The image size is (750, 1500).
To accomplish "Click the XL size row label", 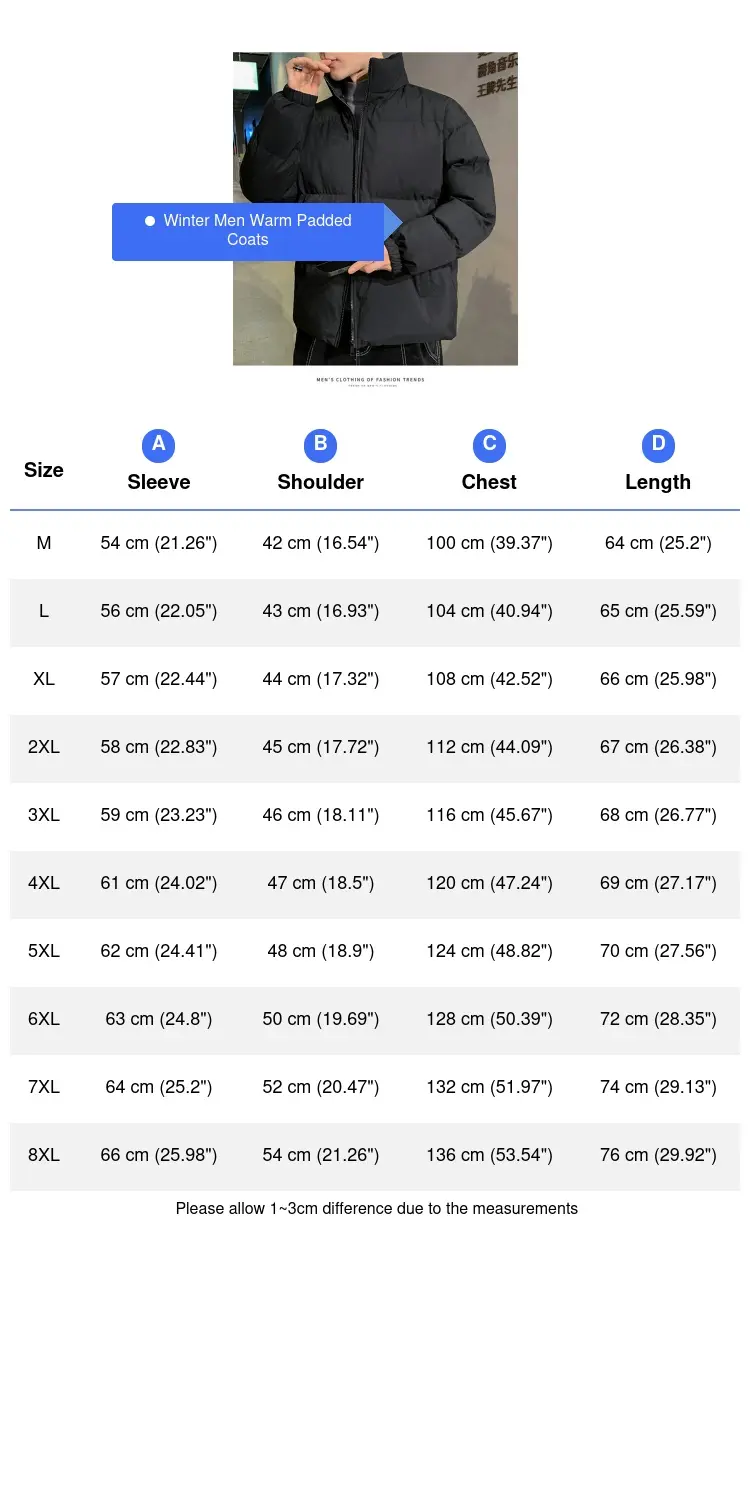I will point(44,679).
